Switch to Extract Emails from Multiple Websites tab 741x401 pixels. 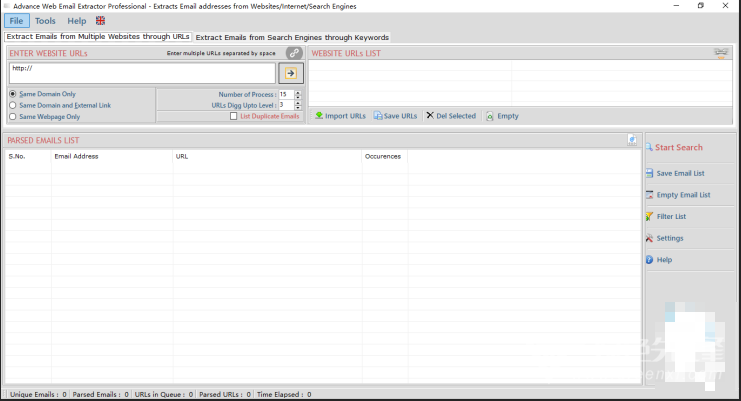pos(98,36)
